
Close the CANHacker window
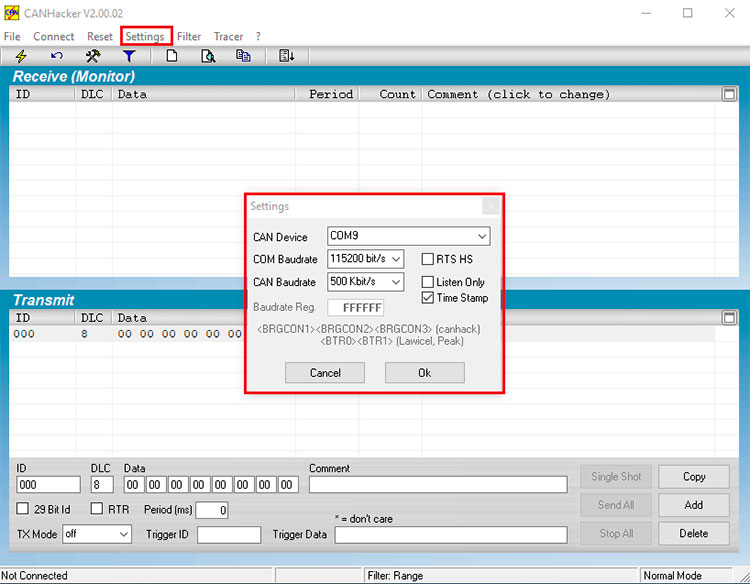(x=729, y=13)
